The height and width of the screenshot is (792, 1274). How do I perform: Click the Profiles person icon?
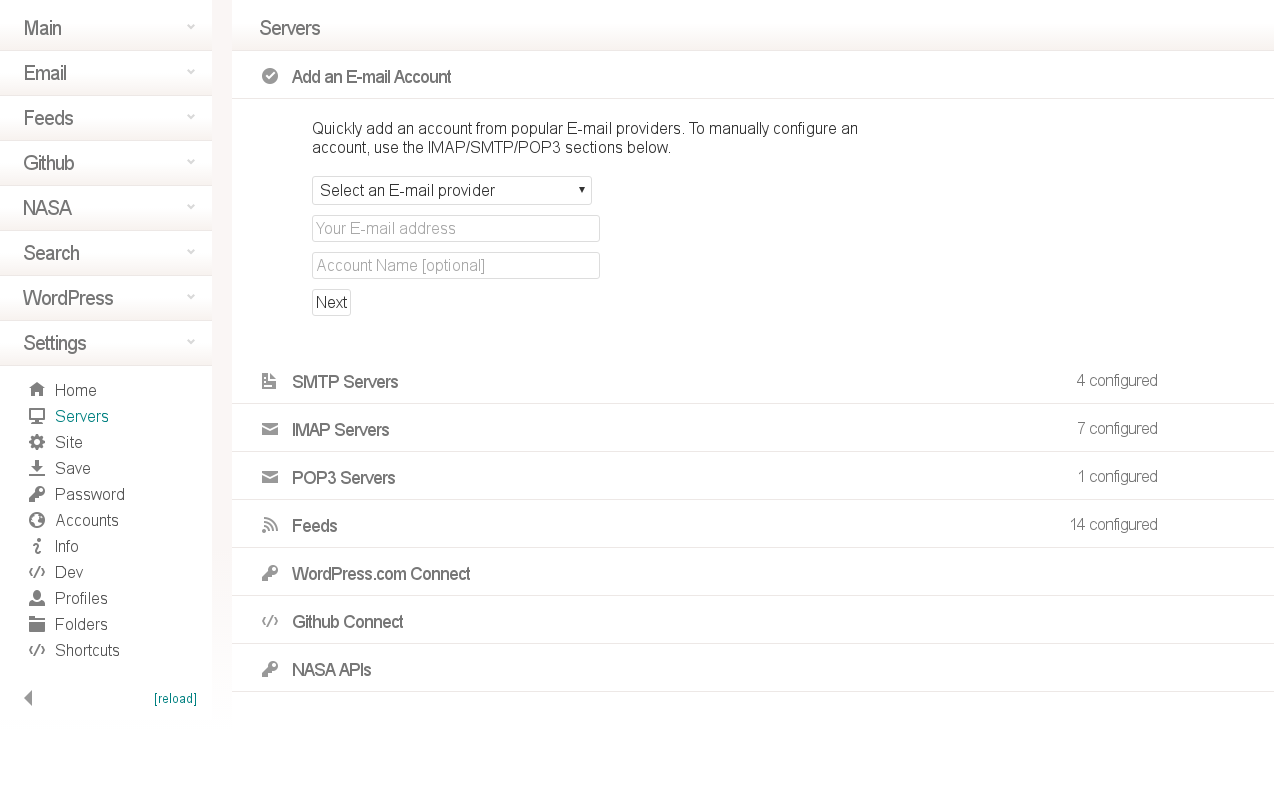pyautogui.click(x=37, y=598)
